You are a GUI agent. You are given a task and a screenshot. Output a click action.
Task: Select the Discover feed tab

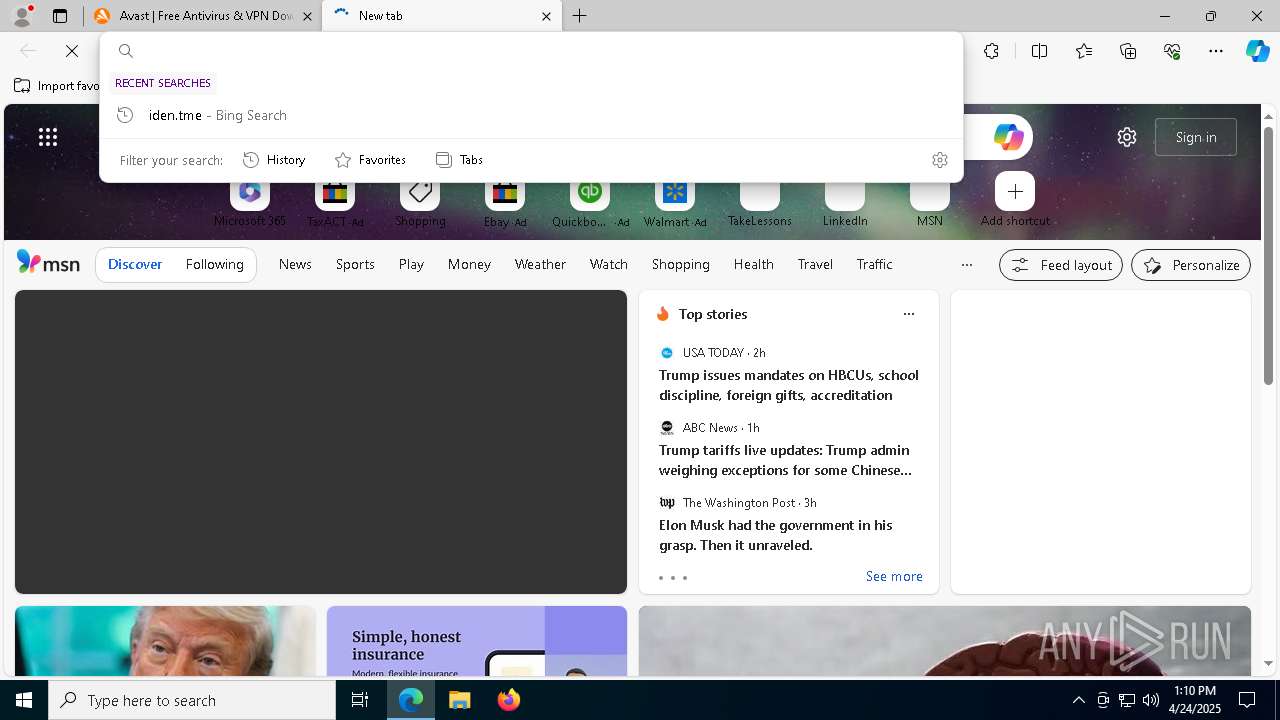(135, 265)
